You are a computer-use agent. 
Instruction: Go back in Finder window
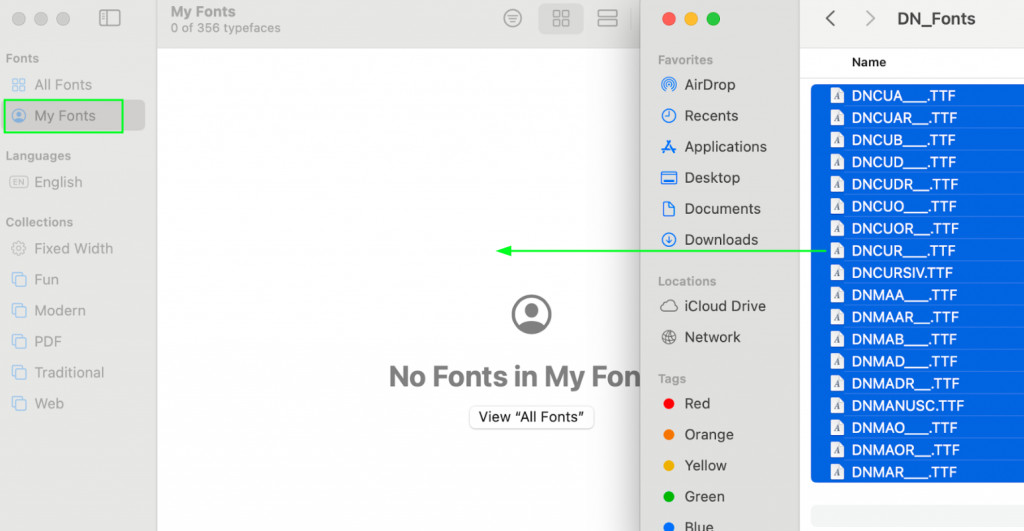click(x=830, y=19)
